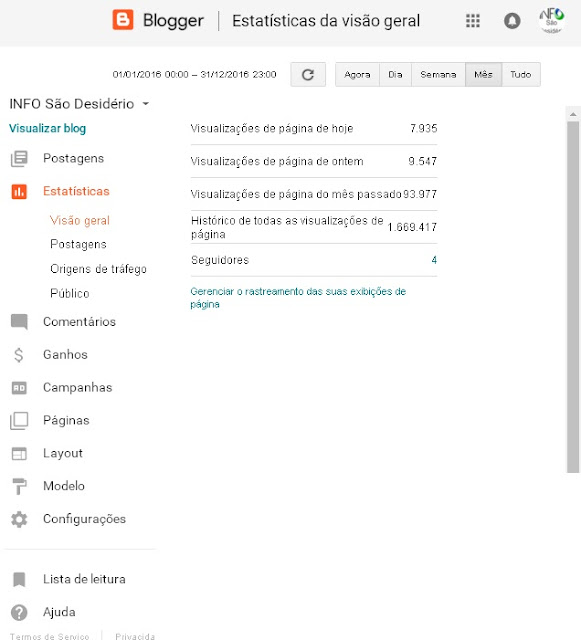Viewport: 581px width, 640px height.
Task: Select Origens de tráfego under Estatísticas
Action: point(98,269)
